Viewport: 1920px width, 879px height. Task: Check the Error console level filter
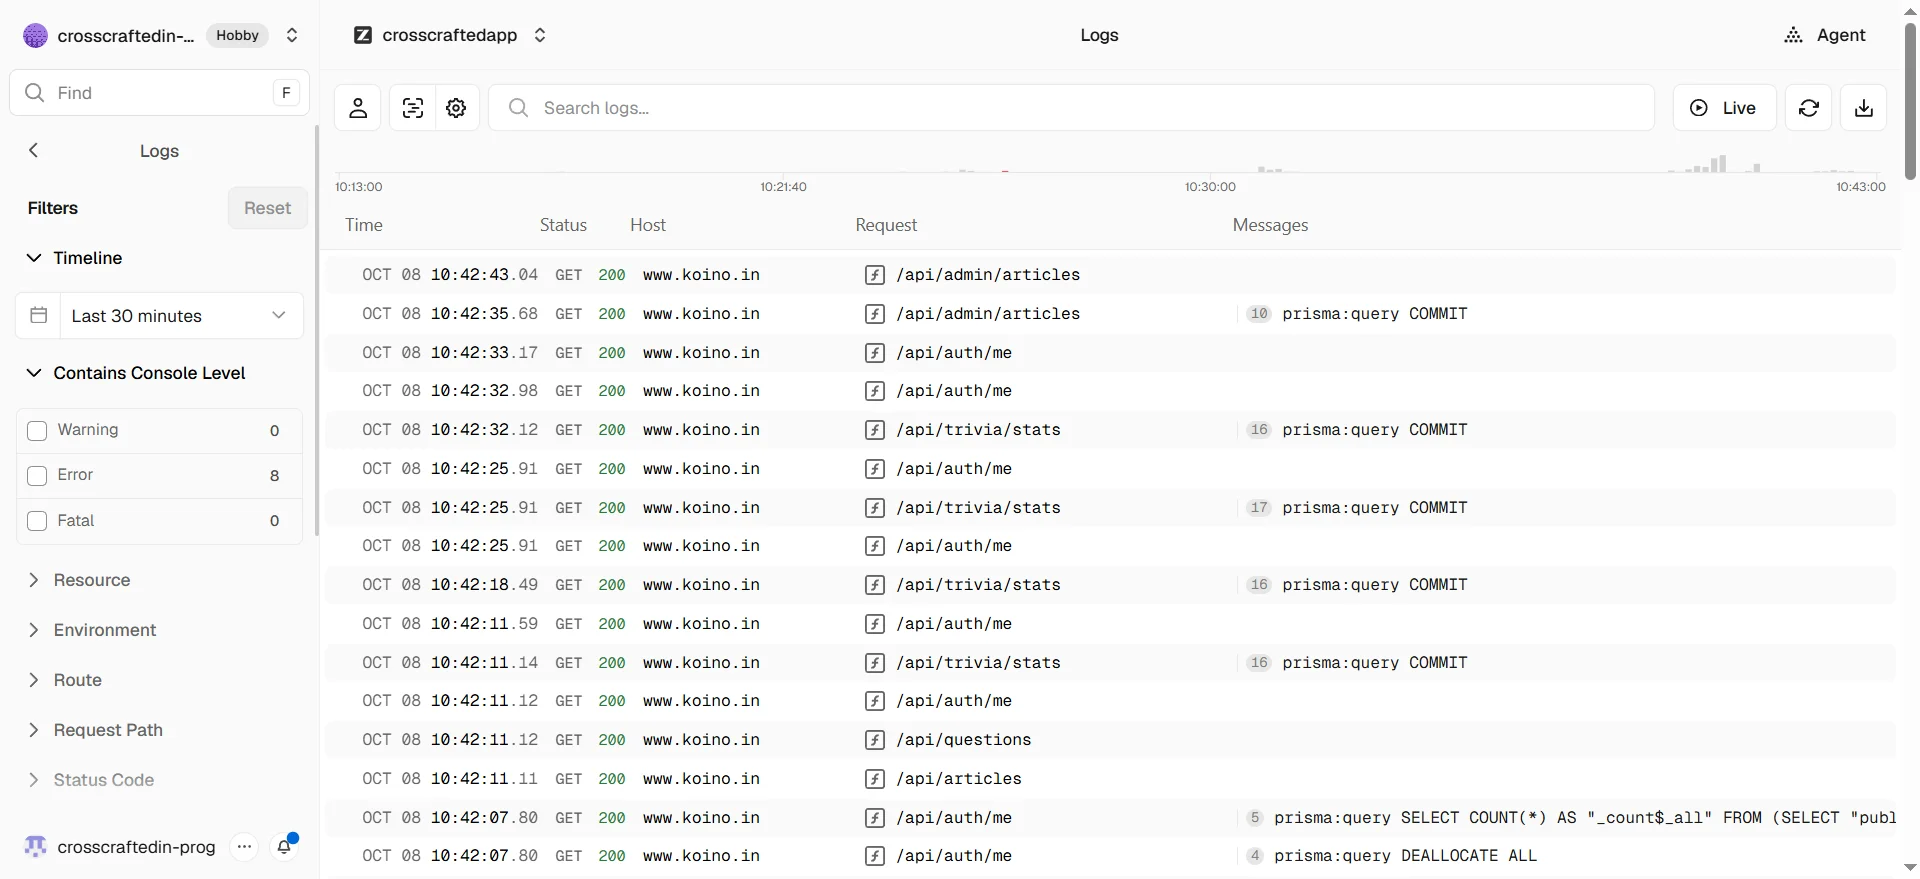click(x=37, y=476)
